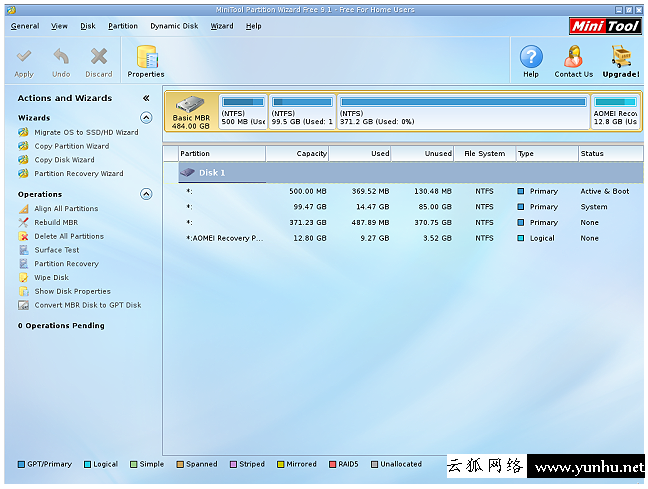Click the Partition Recovery Wizard icon
The image size is (648, 489).
point(23,173)
